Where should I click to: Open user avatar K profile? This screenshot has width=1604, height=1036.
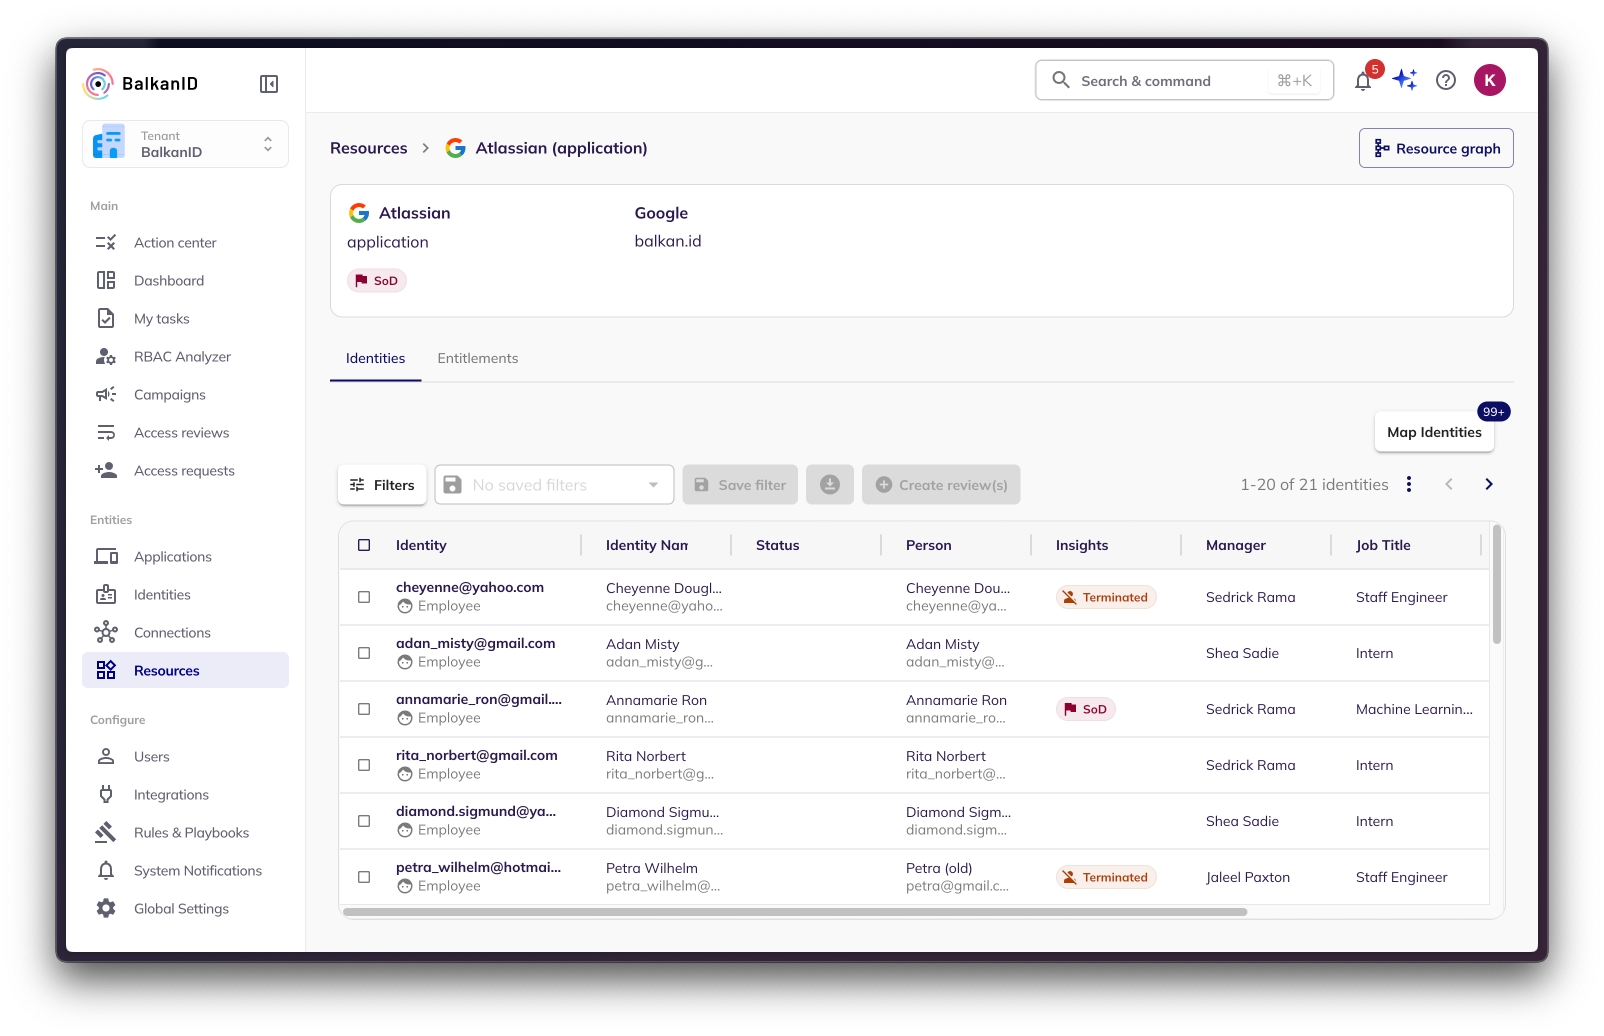tap(1490, 81)
